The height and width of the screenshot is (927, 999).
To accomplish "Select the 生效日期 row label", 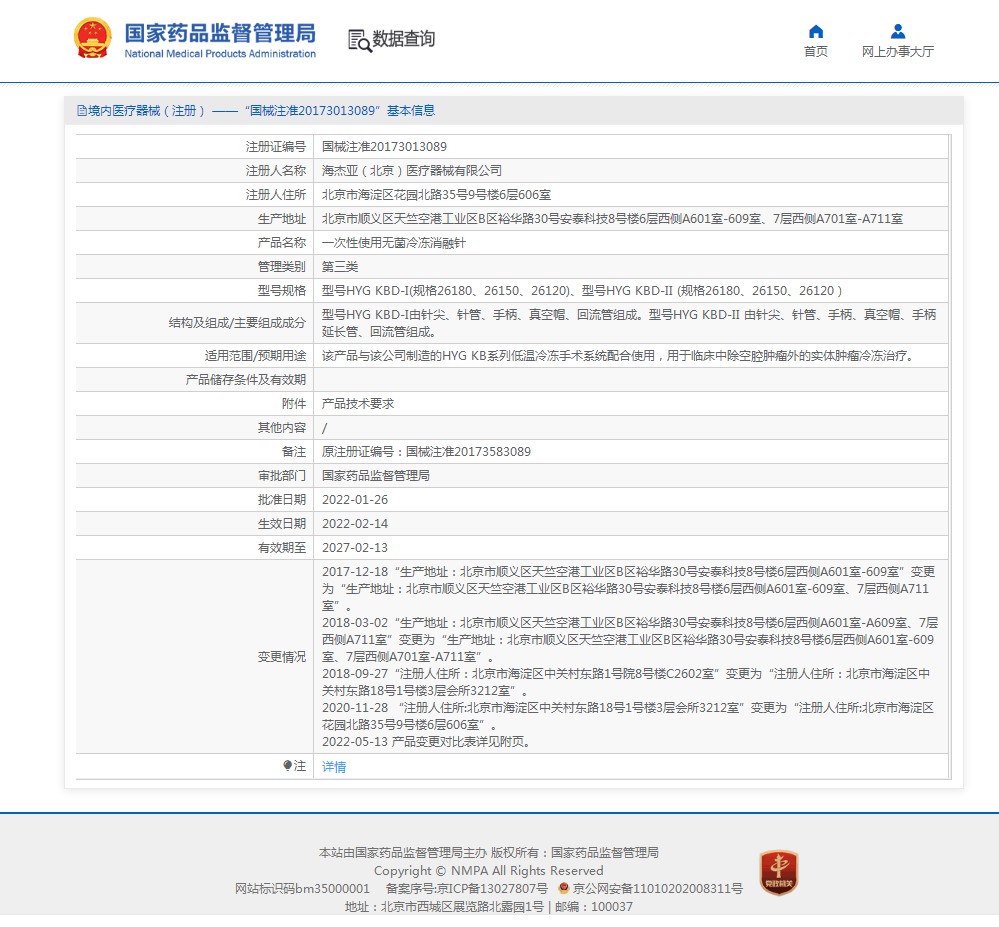I will click(282, 524).
